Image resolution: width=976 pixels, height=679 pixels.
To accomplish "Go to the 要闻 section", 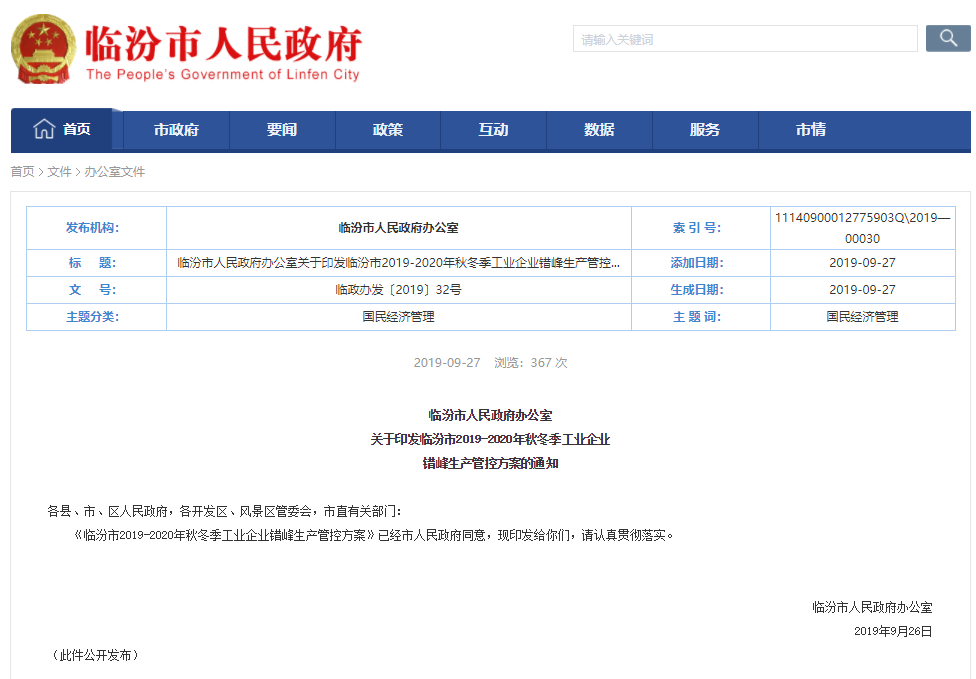I will point(282,129).
